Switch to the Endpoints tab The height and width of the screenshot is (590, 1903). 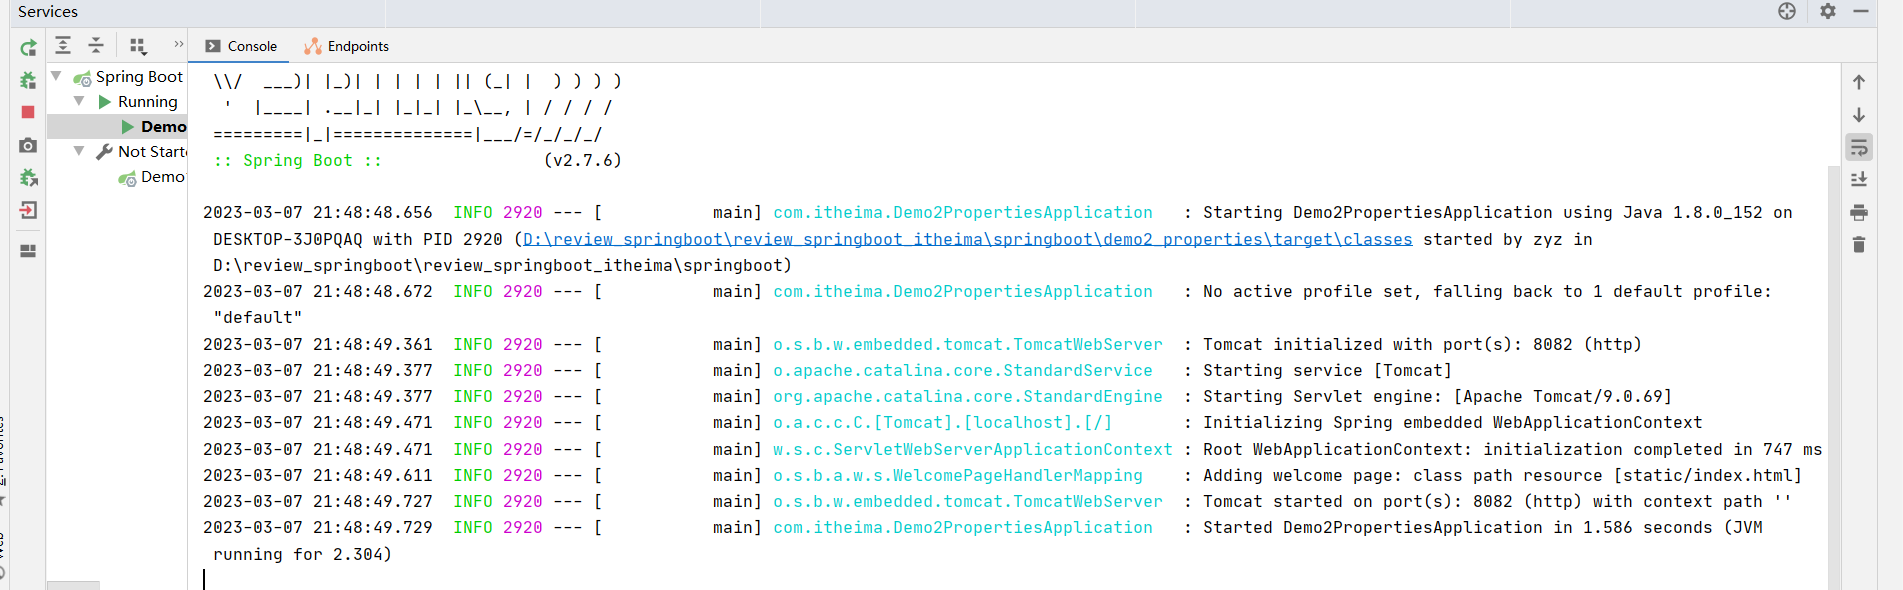pos(346,46)
